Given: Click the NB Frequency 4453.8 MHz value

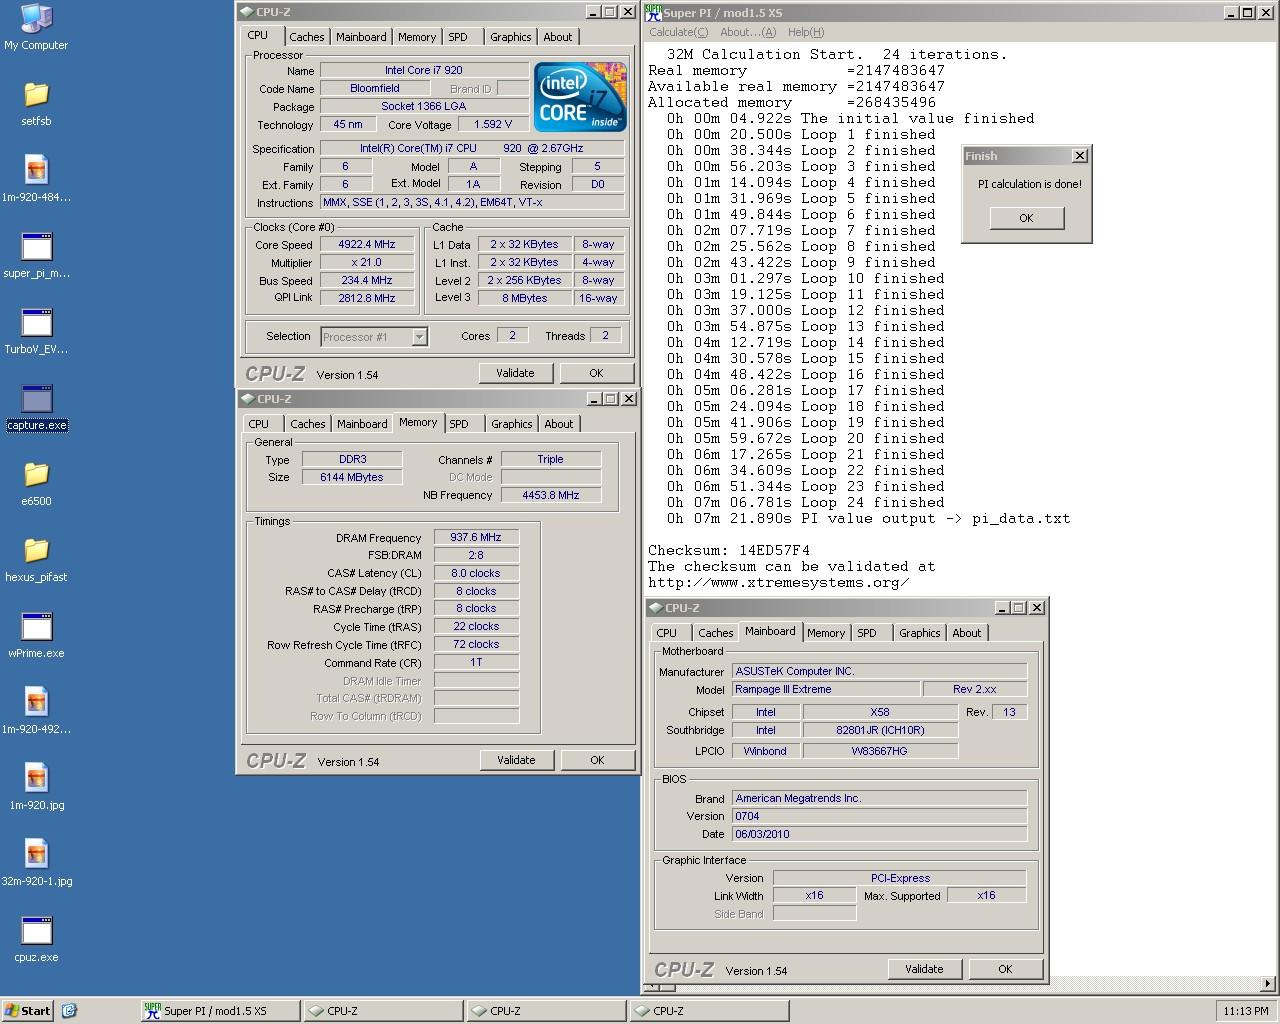Looking at the screenshot, I should [x=551, y=495].
